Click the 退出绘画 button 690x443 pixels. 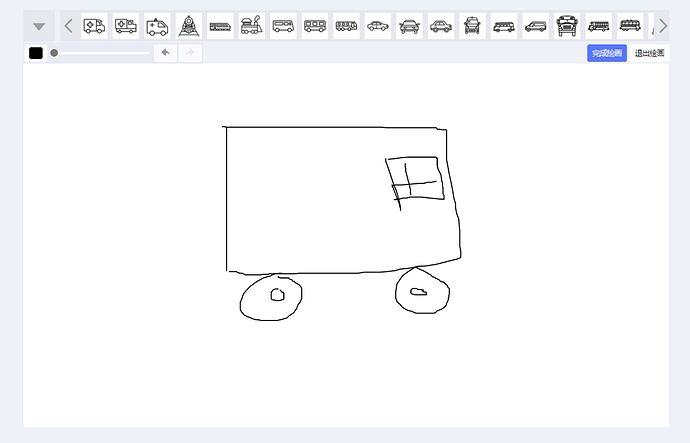coord(648,53)
